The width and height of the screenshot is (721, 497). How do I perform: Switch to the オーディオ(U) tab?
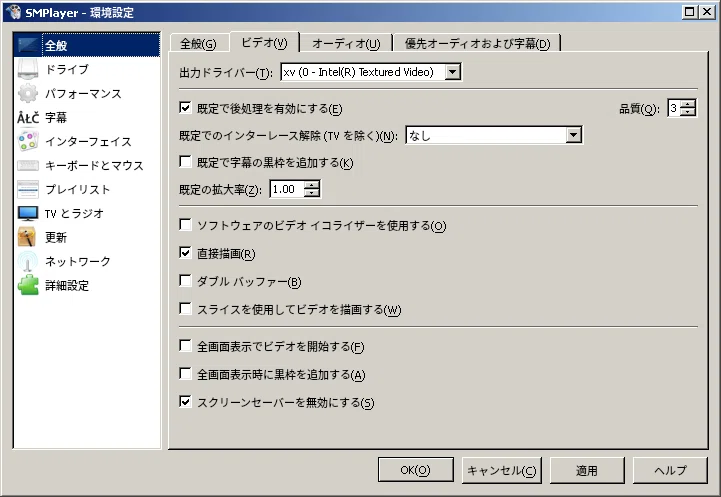346,44
